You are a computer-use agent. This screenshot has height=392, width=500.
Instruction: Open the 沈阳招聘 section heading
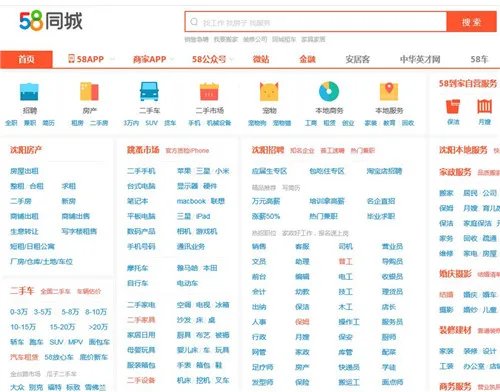[x=268, y=150]
